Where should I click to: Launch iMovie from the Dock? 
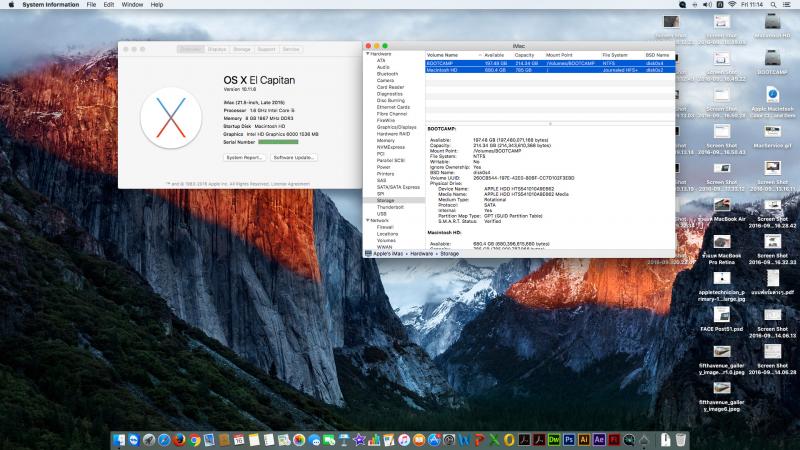click(x=359, y=440)
